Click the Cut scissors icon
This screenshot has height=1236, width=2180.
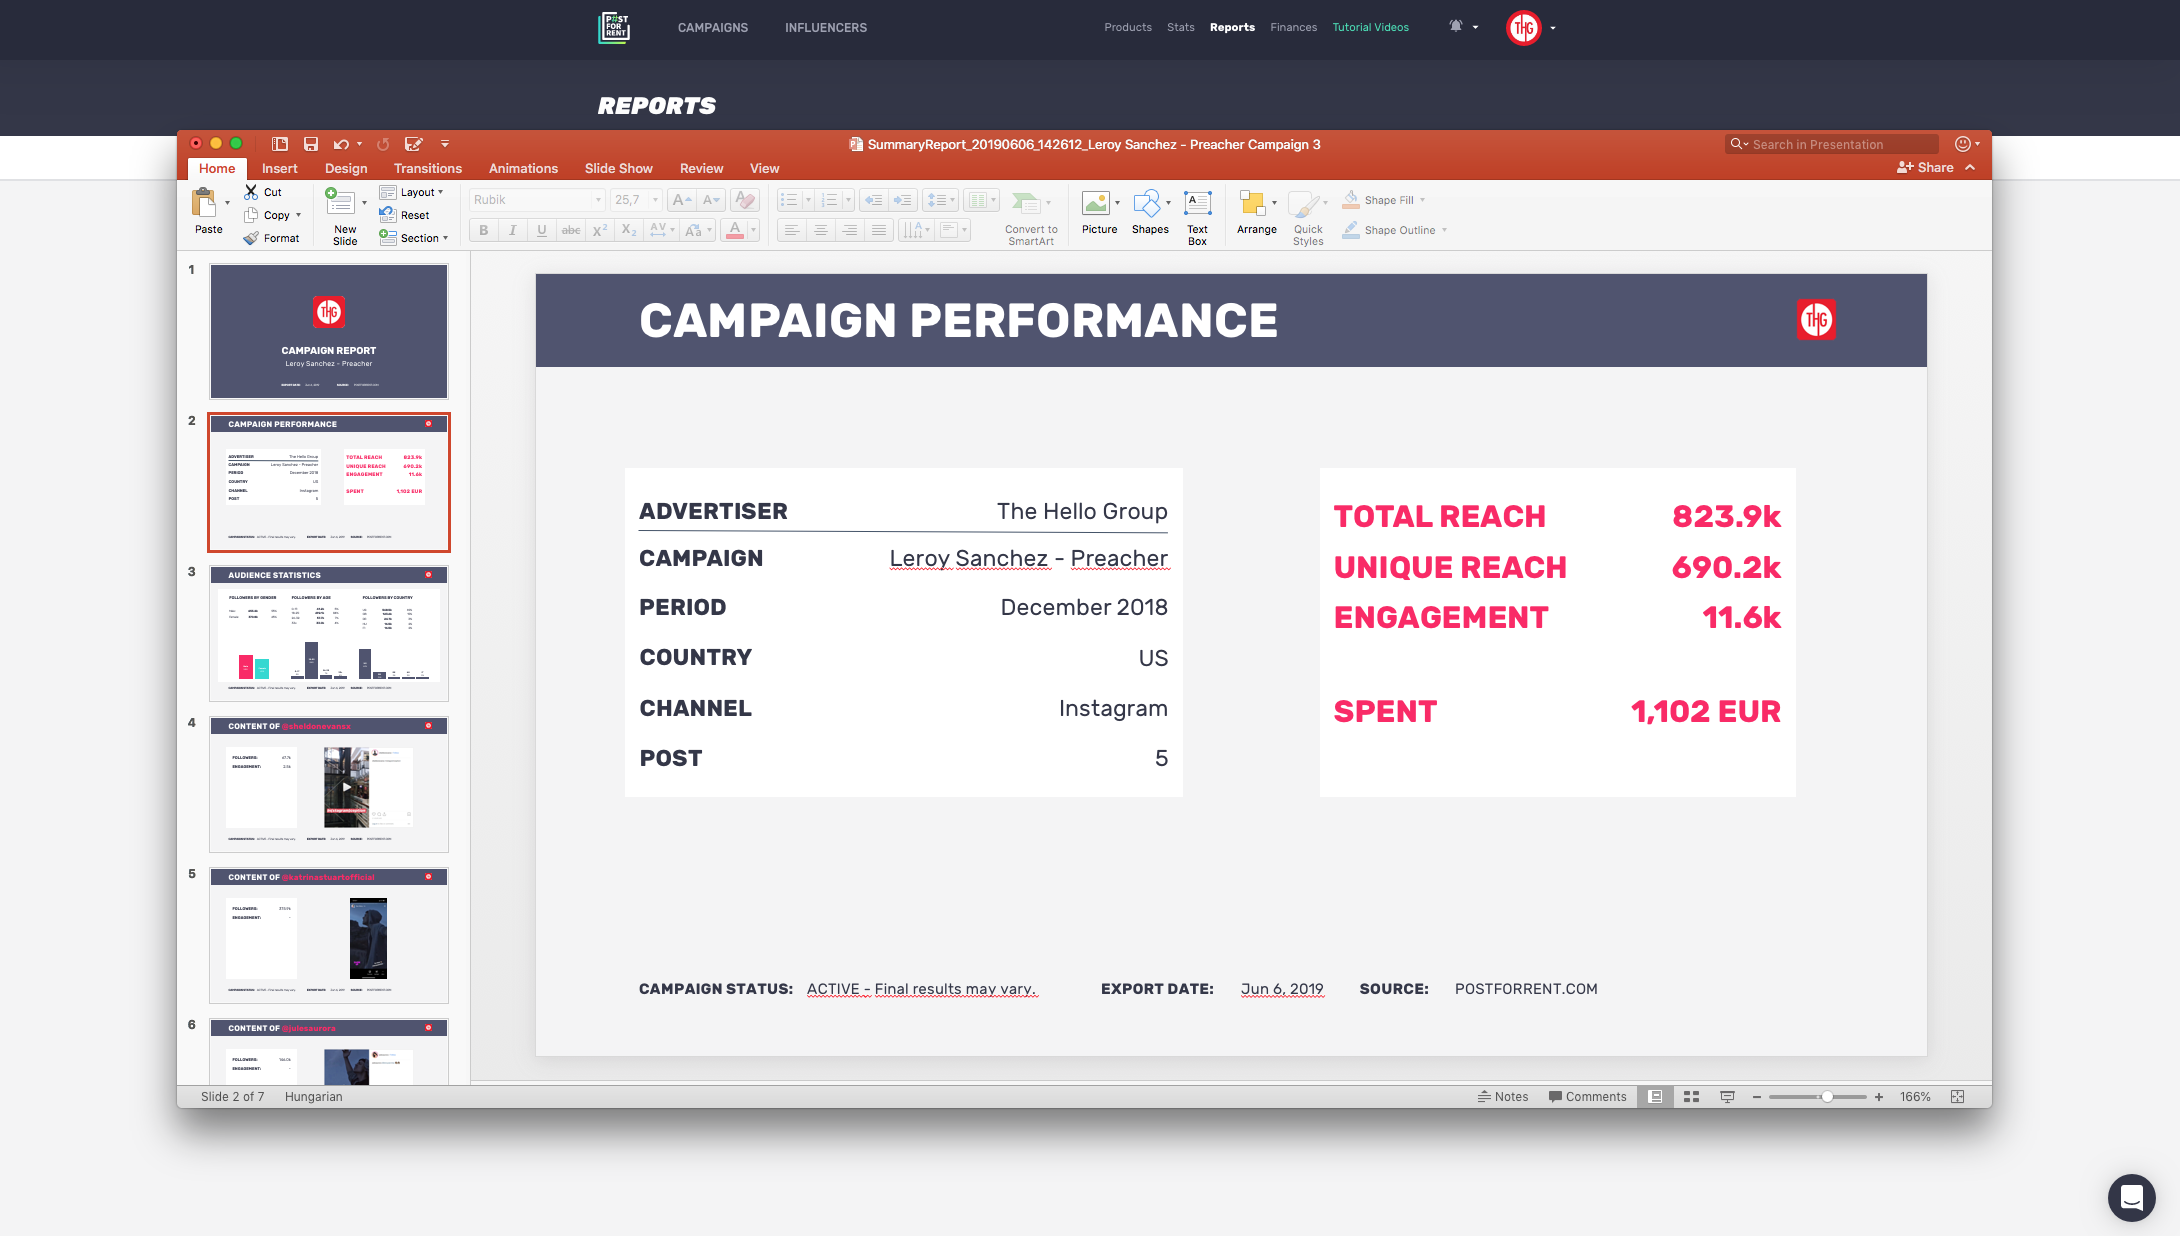[251, 192]
